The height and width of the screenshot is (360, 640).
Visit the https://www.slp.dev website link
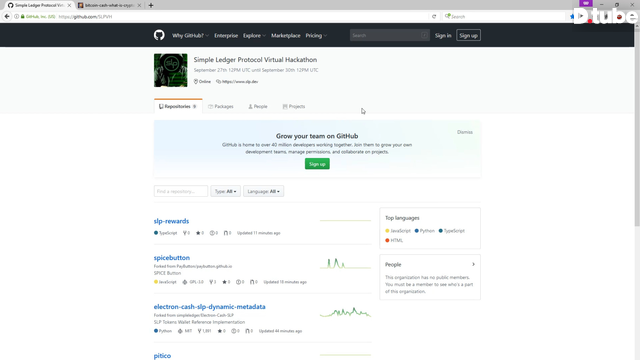coord(240,82)
